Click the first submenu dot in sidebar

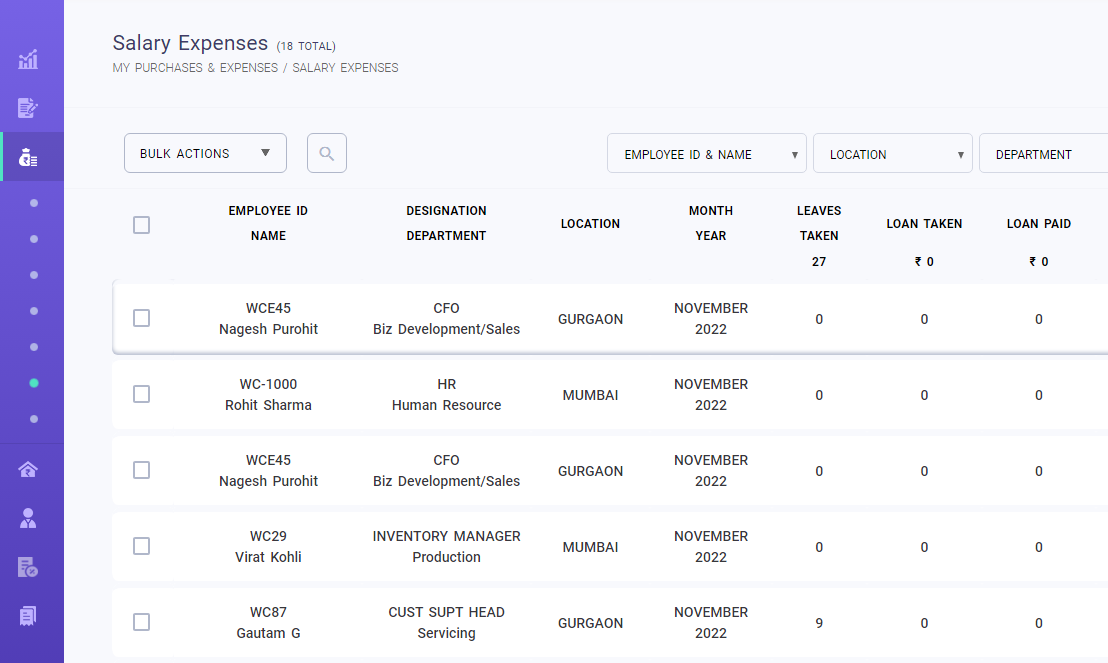coord(34,203)
